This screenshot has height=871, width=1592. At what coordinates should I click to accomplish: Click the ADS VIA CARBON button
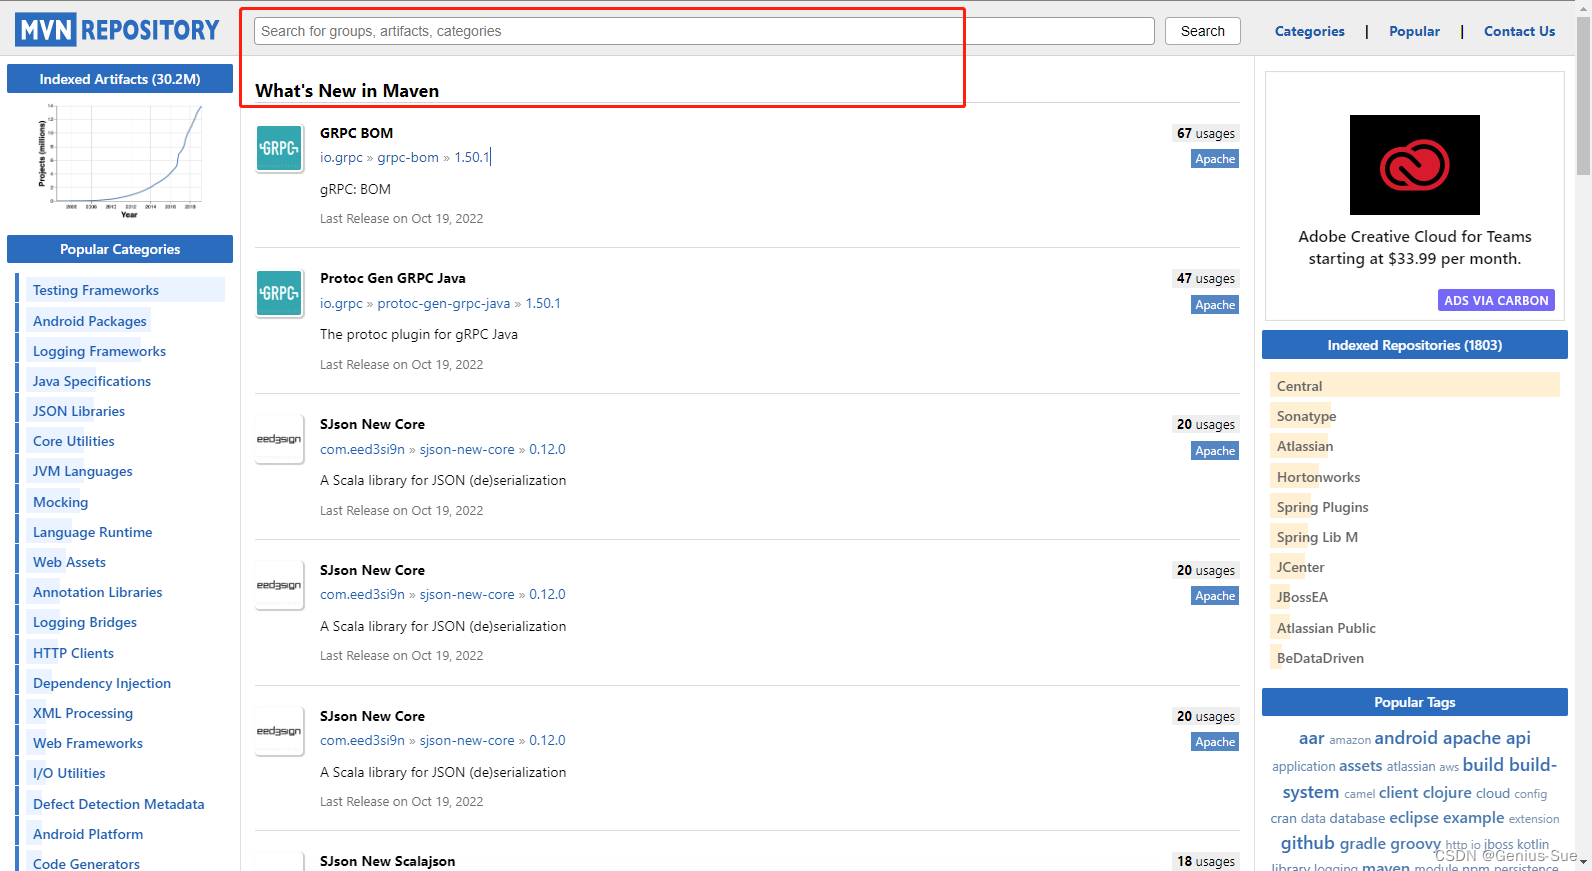click(1496, 300)
